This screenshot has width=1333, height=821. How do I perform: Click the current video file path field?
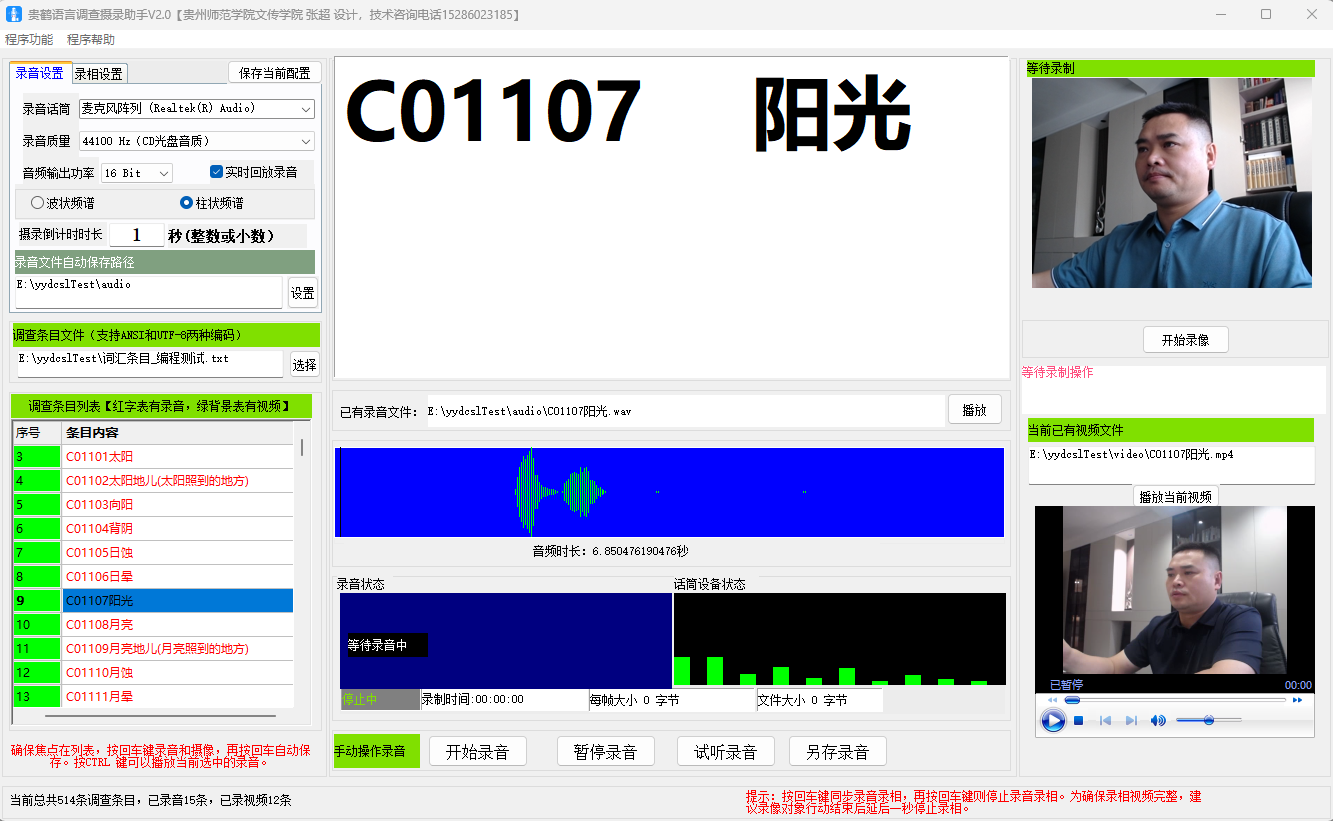coord(1171,463)
